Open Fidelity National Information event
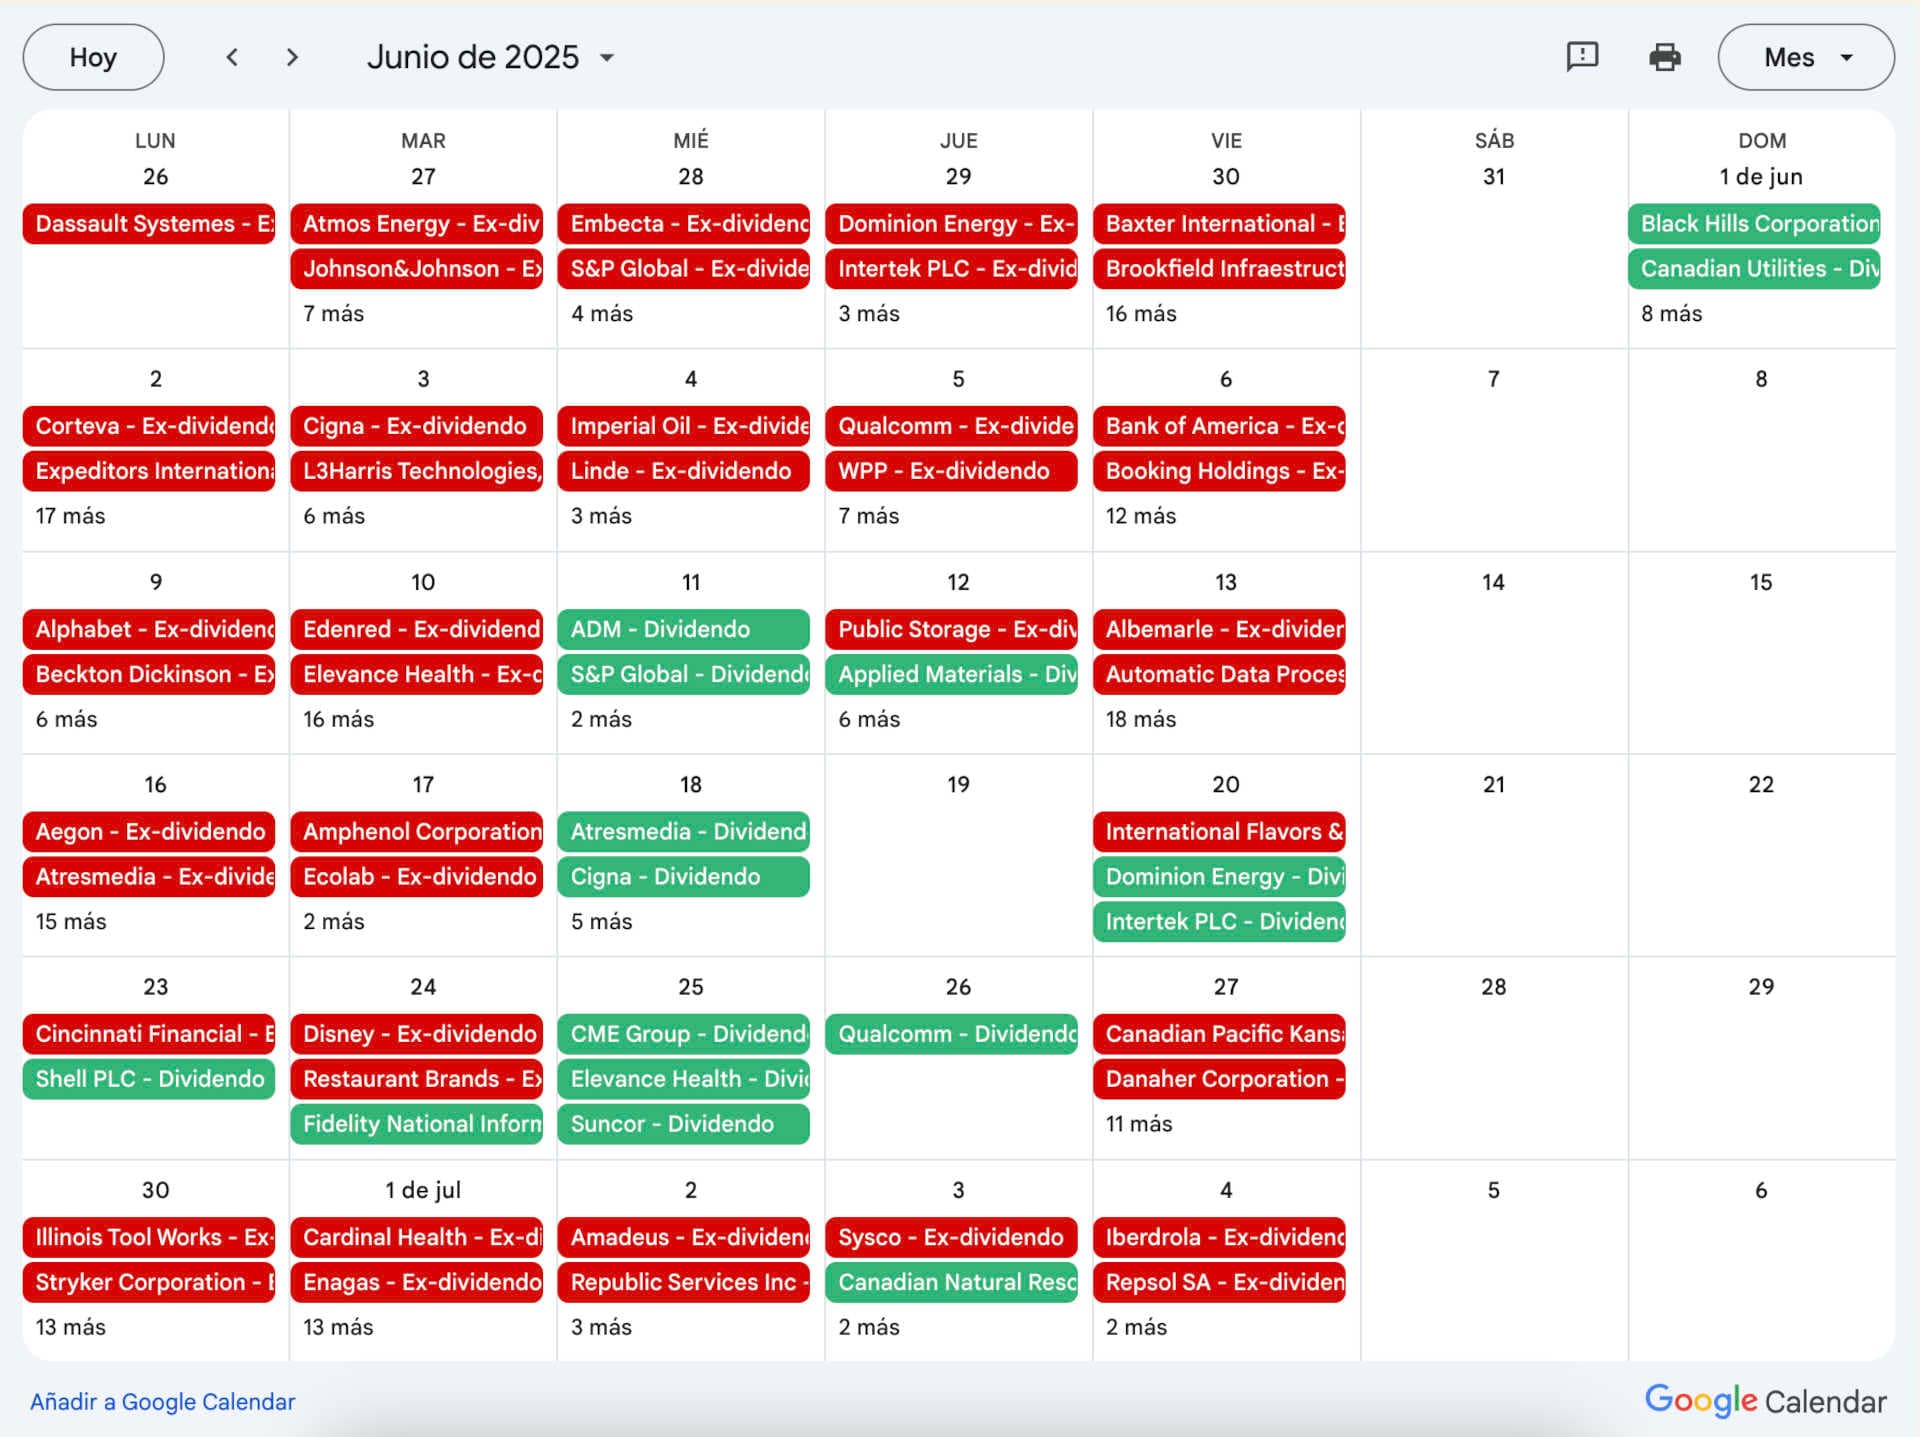This screenshot has width=1920, height=1437. (417, 1124)
